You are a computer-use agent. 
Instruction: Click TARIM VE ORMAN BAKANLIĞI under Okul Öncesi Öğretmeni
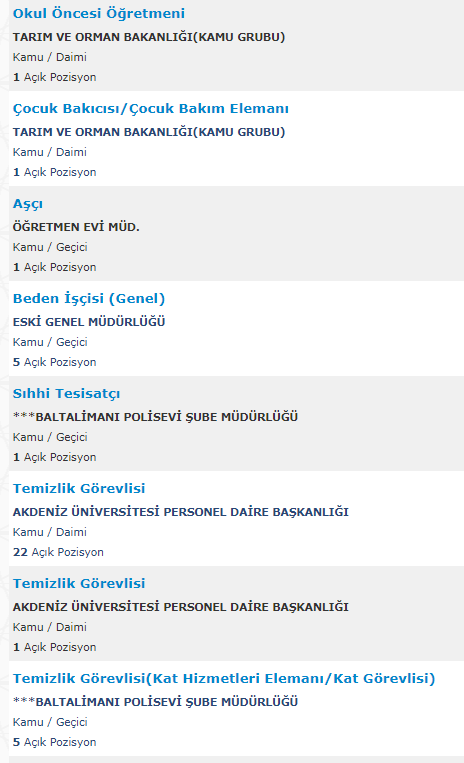tap(149, 37)
